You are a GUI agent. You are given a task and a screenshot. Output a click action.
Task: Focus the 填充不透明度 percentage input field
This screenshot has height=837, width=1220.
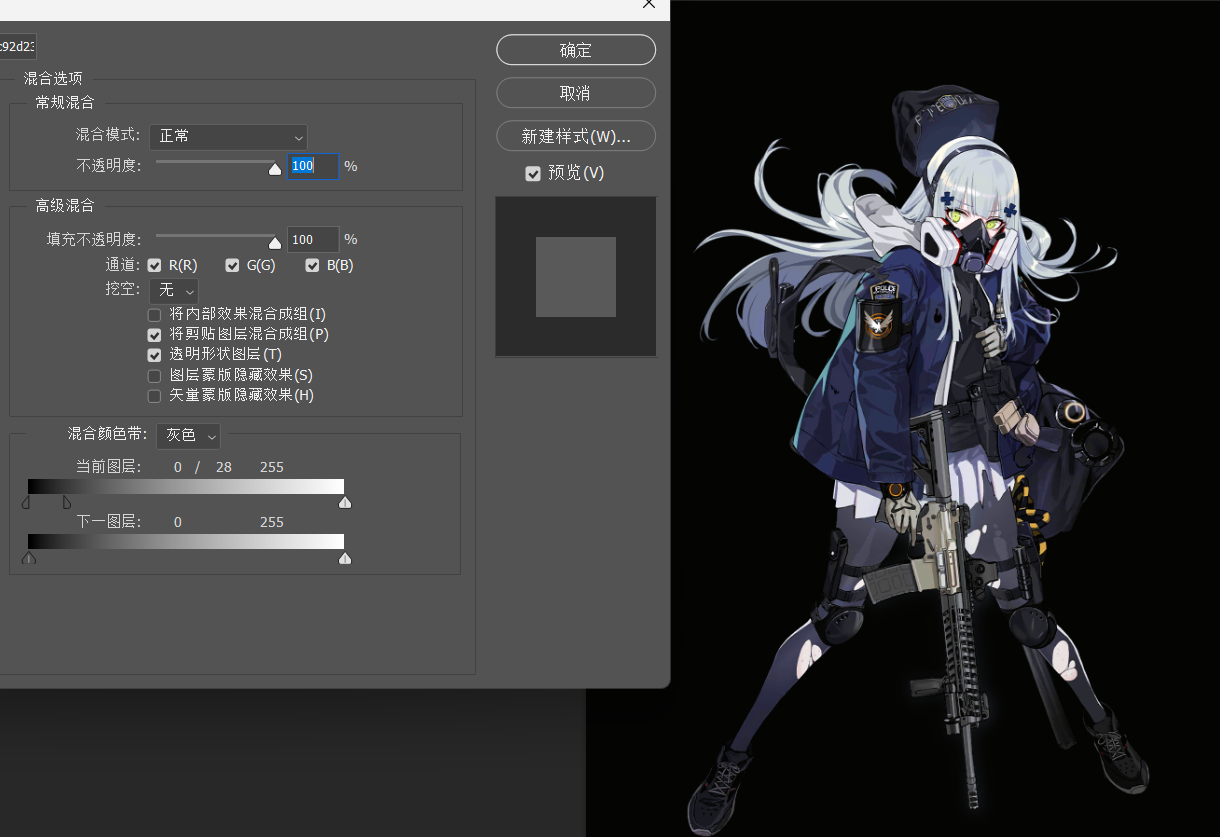pyautogui.click(x=313, y=239)
